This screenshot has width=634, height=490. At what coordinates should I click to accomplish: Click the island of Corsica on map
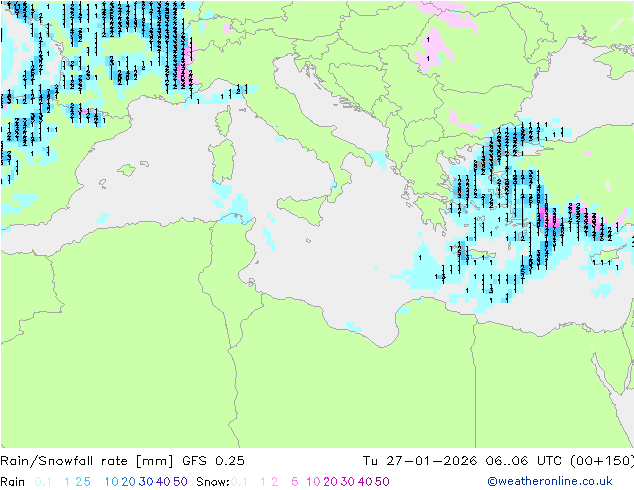223,121
